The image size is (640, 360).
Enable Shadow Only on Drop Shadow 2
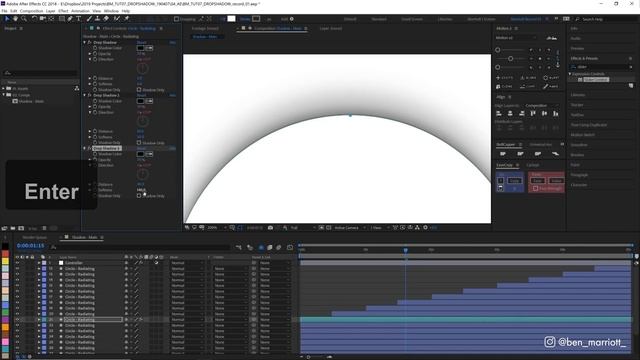coord(139,143)
